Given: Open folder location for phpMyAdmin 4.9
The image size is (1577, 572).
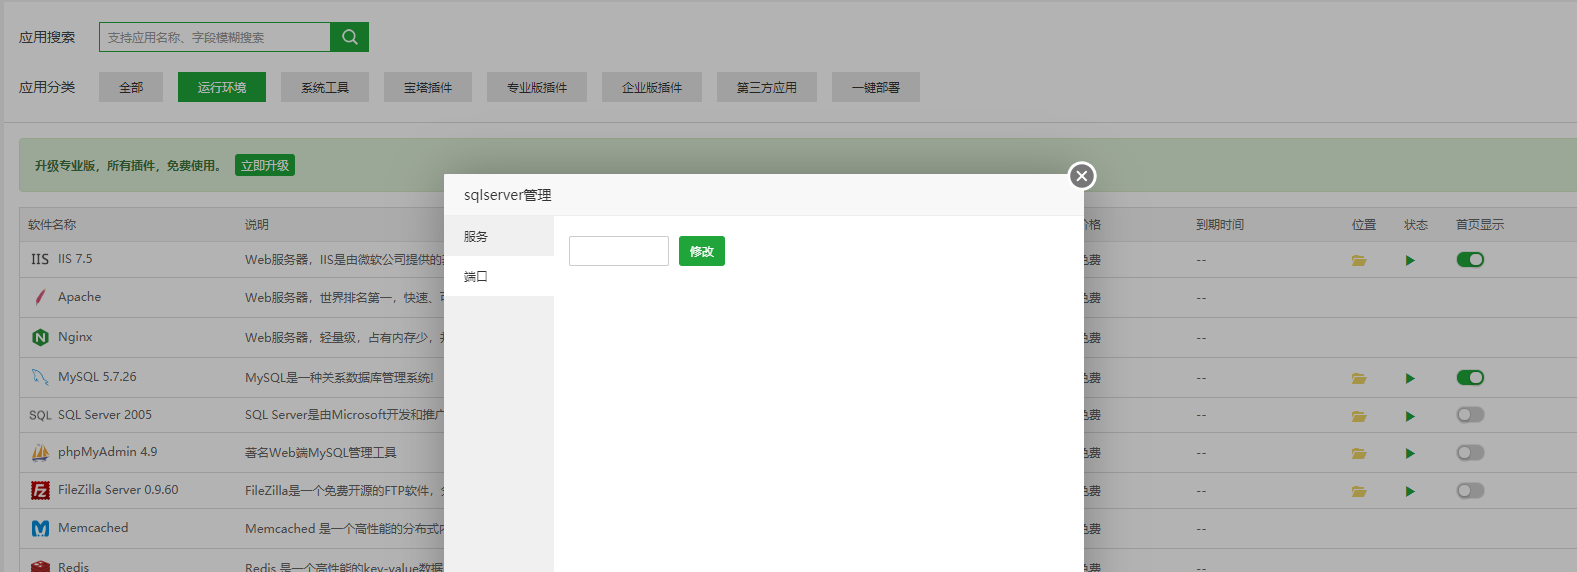Looking at the screenshot, I should pos(1359,453).
